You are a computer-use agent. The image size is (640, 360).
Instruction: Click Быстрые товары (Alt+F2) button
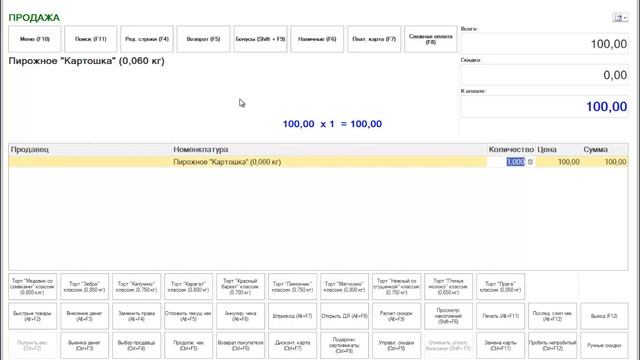33,316
